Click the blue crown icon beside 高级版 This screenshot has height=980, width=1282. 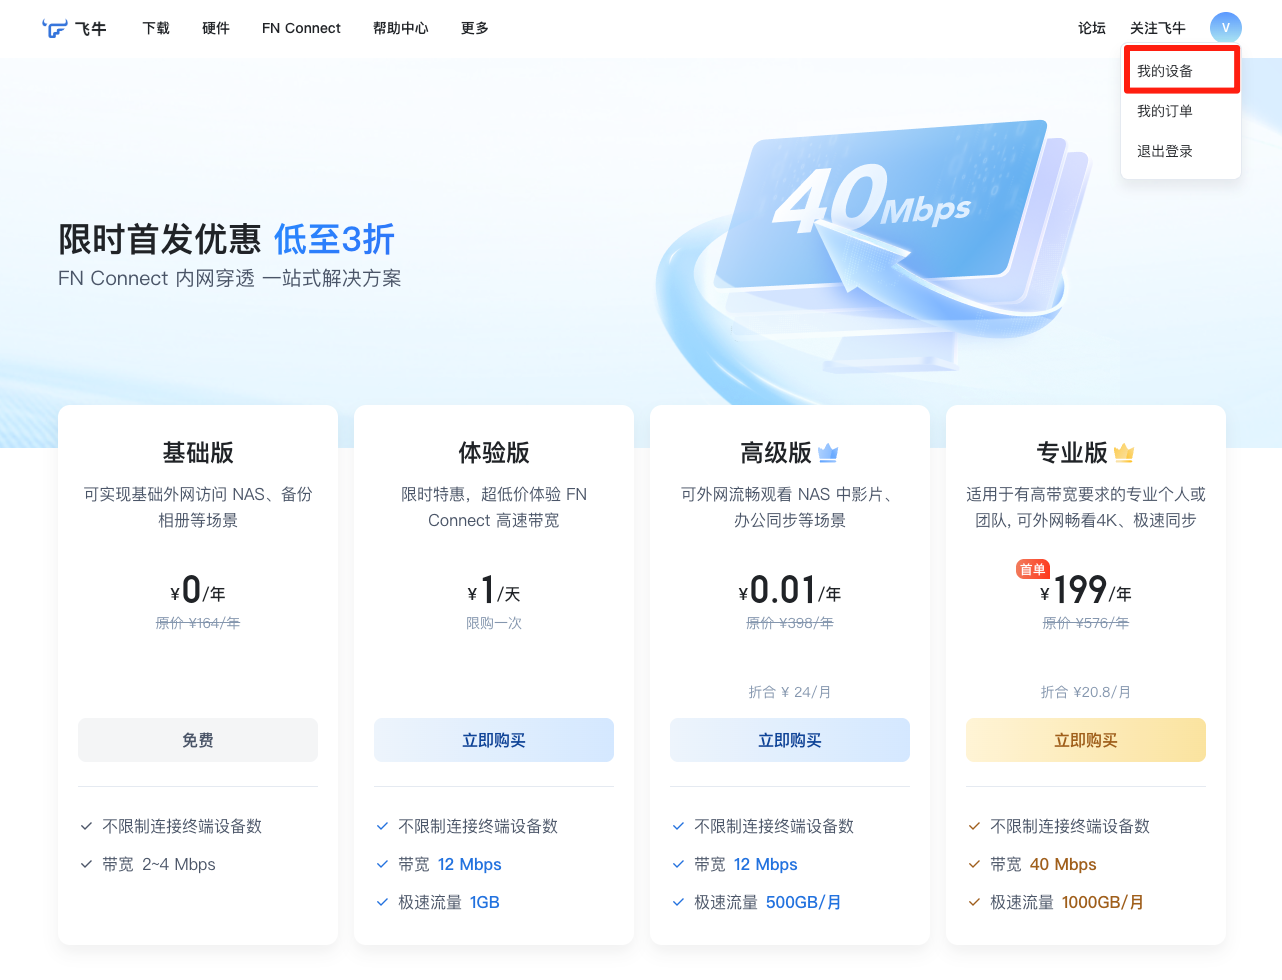coord(828,453)
